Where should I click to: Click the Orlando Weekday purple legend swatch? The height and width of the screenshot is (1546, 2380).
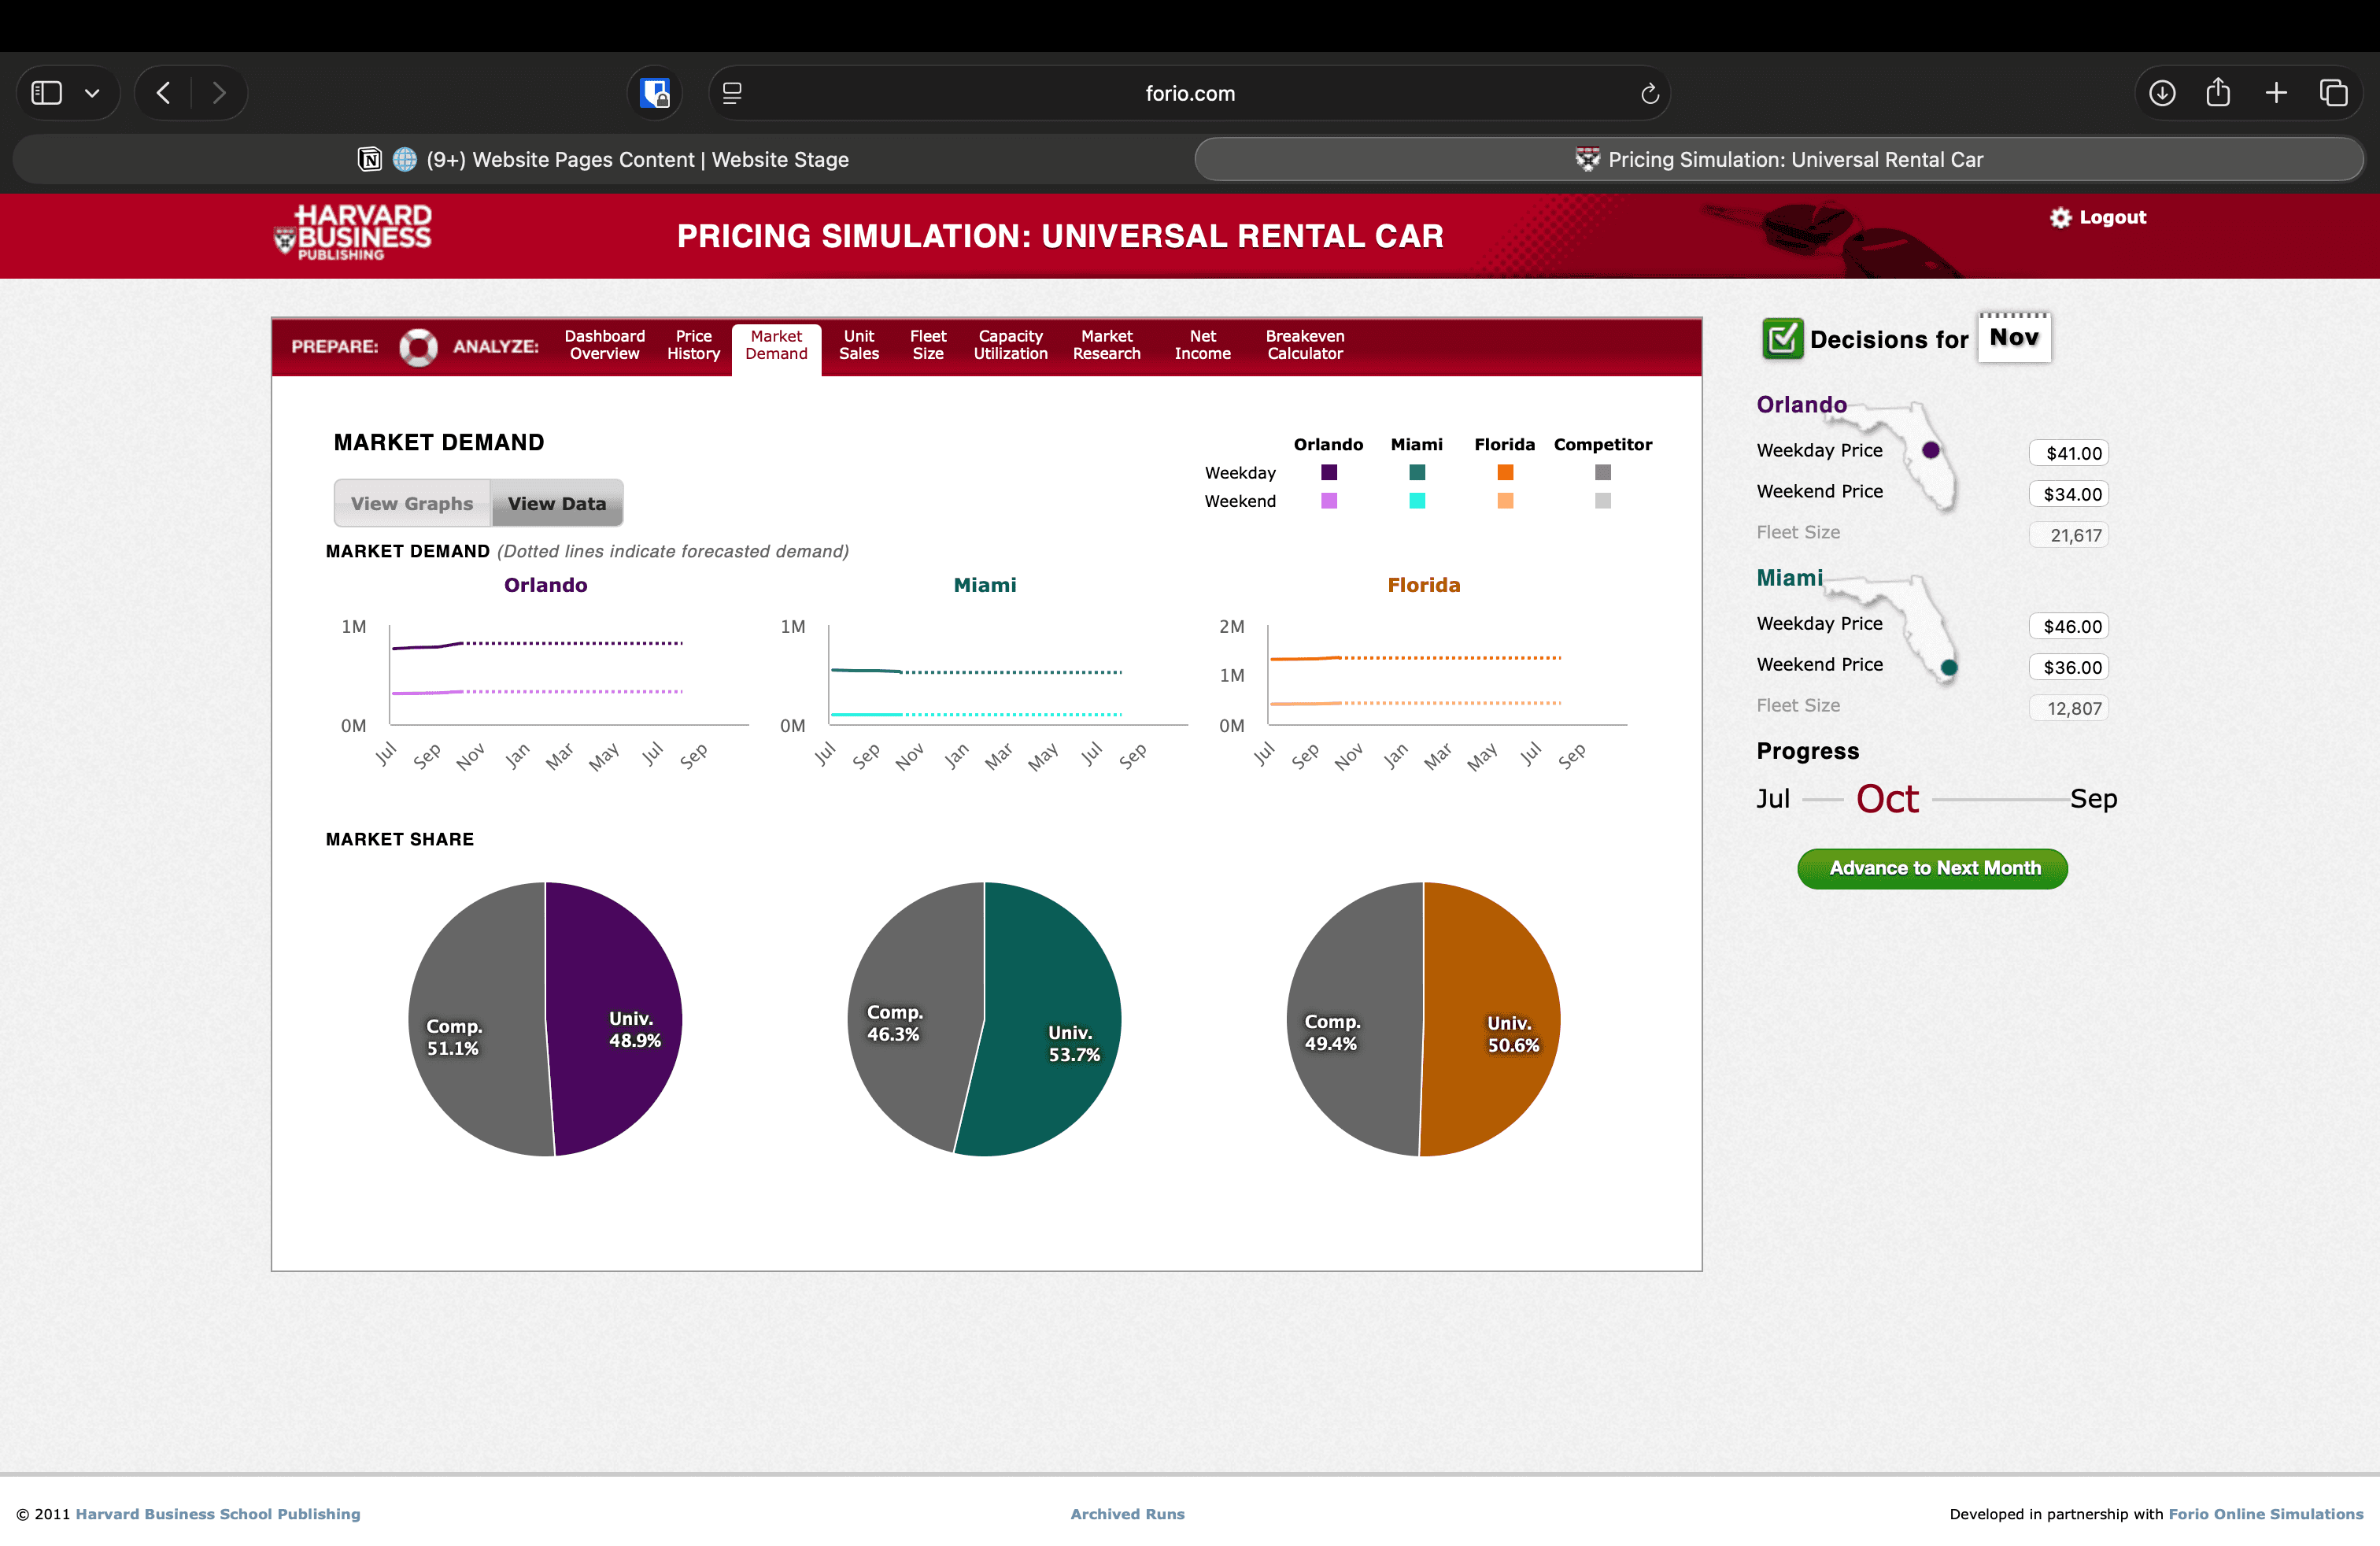click(x=1328, y=473)
